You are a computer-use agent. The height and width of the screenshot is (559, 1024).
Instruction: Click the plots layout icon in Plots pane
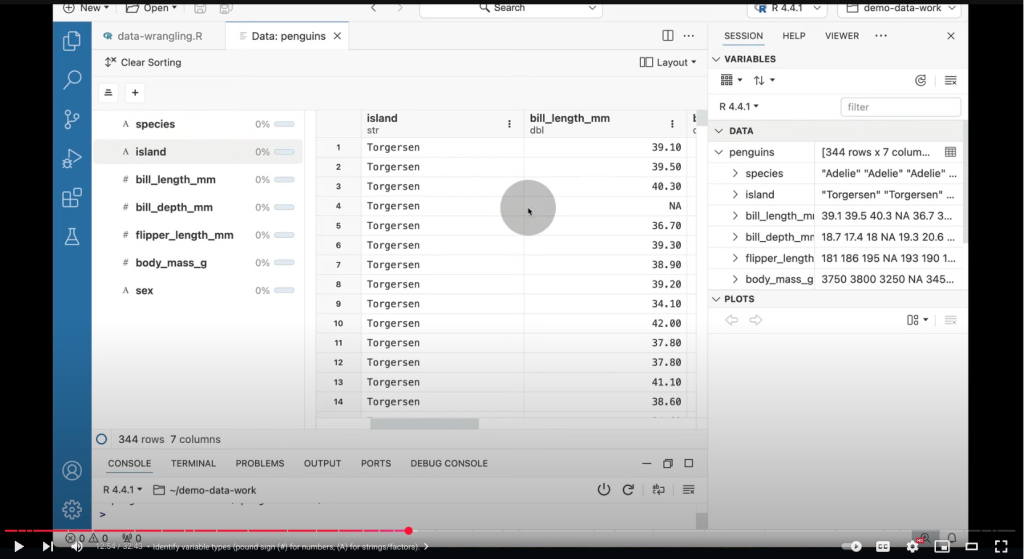point(917,320)
